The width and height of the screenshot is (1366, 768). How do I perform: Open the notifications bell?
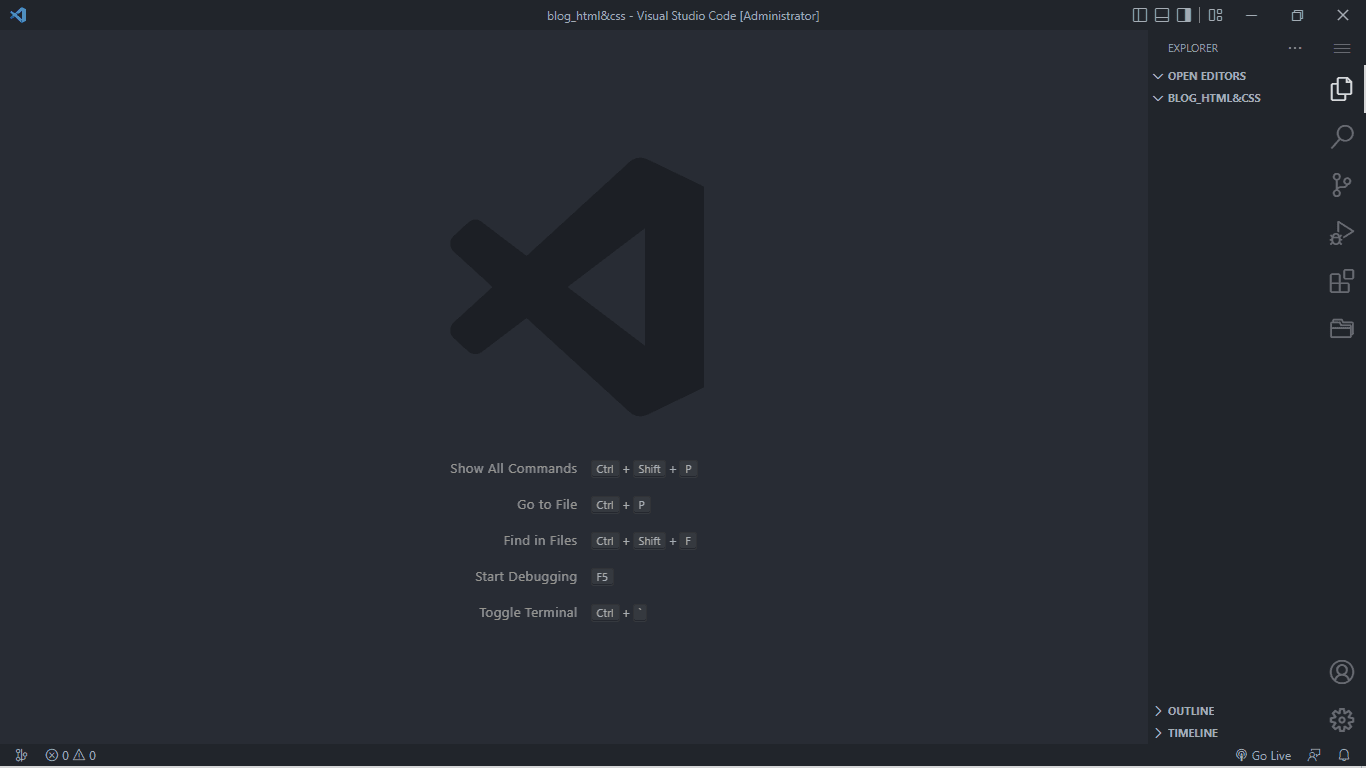click(x=1344, y=755)
